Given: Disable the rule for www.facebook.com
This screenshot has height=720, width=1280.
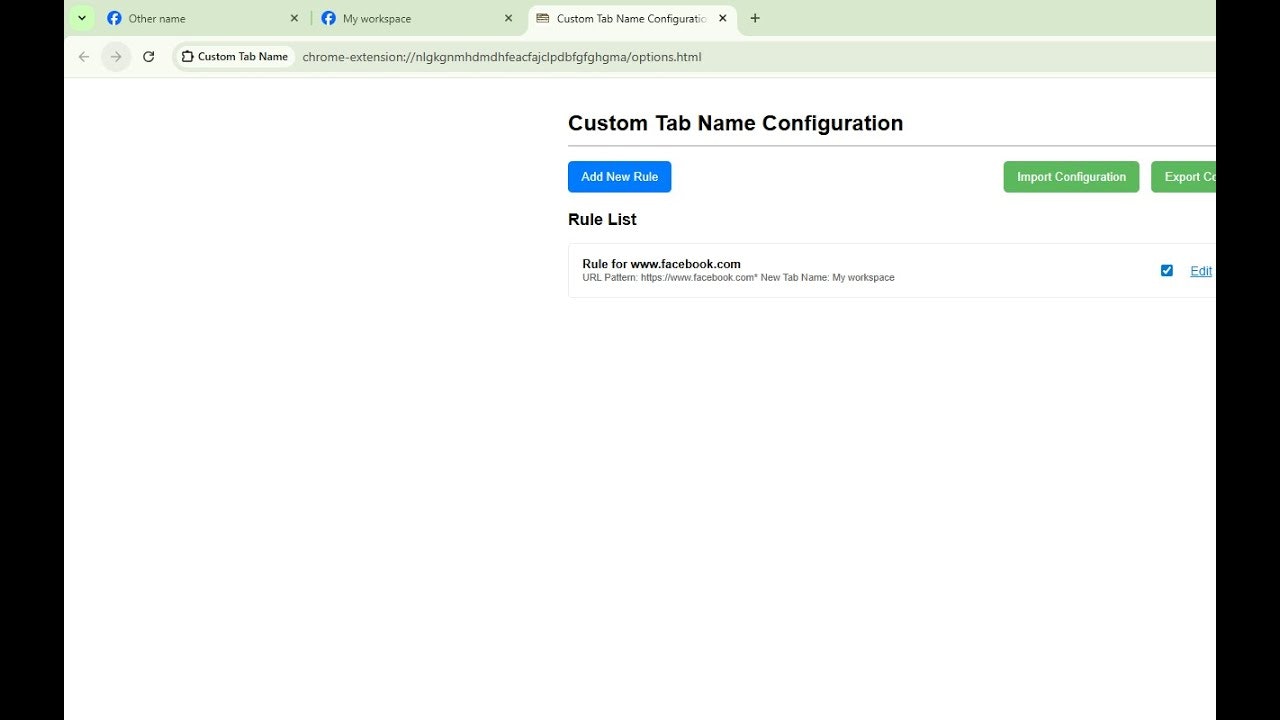Looking at the screenshot, I should pyautogui.click(x=1166, y=269).
